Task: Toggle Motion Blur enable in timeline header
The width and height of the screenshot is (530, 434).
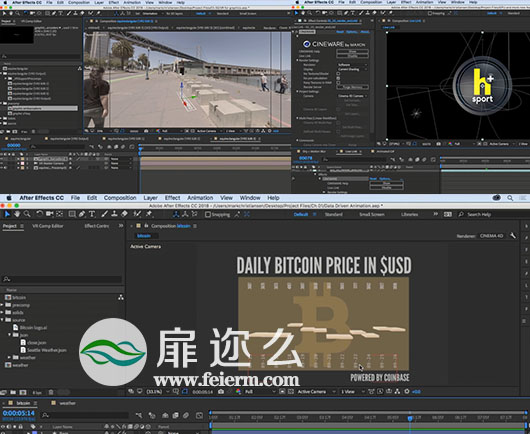Action: [x=186, y=415]
